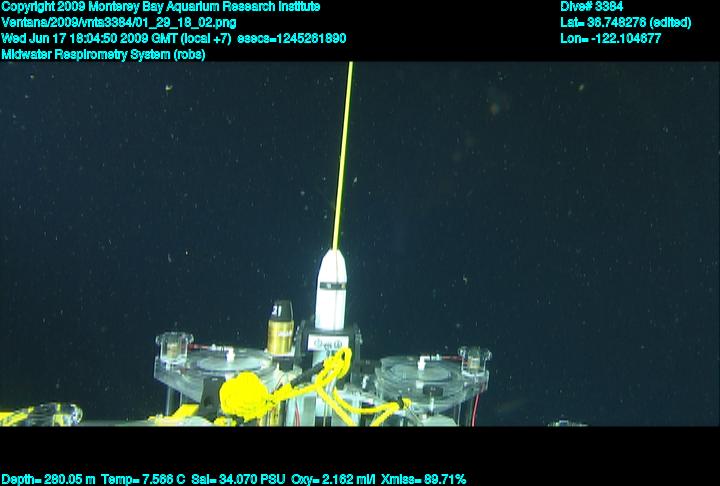Click the "Lon= -122.104677" readout
720x486 pixels.
coord(611,39)
